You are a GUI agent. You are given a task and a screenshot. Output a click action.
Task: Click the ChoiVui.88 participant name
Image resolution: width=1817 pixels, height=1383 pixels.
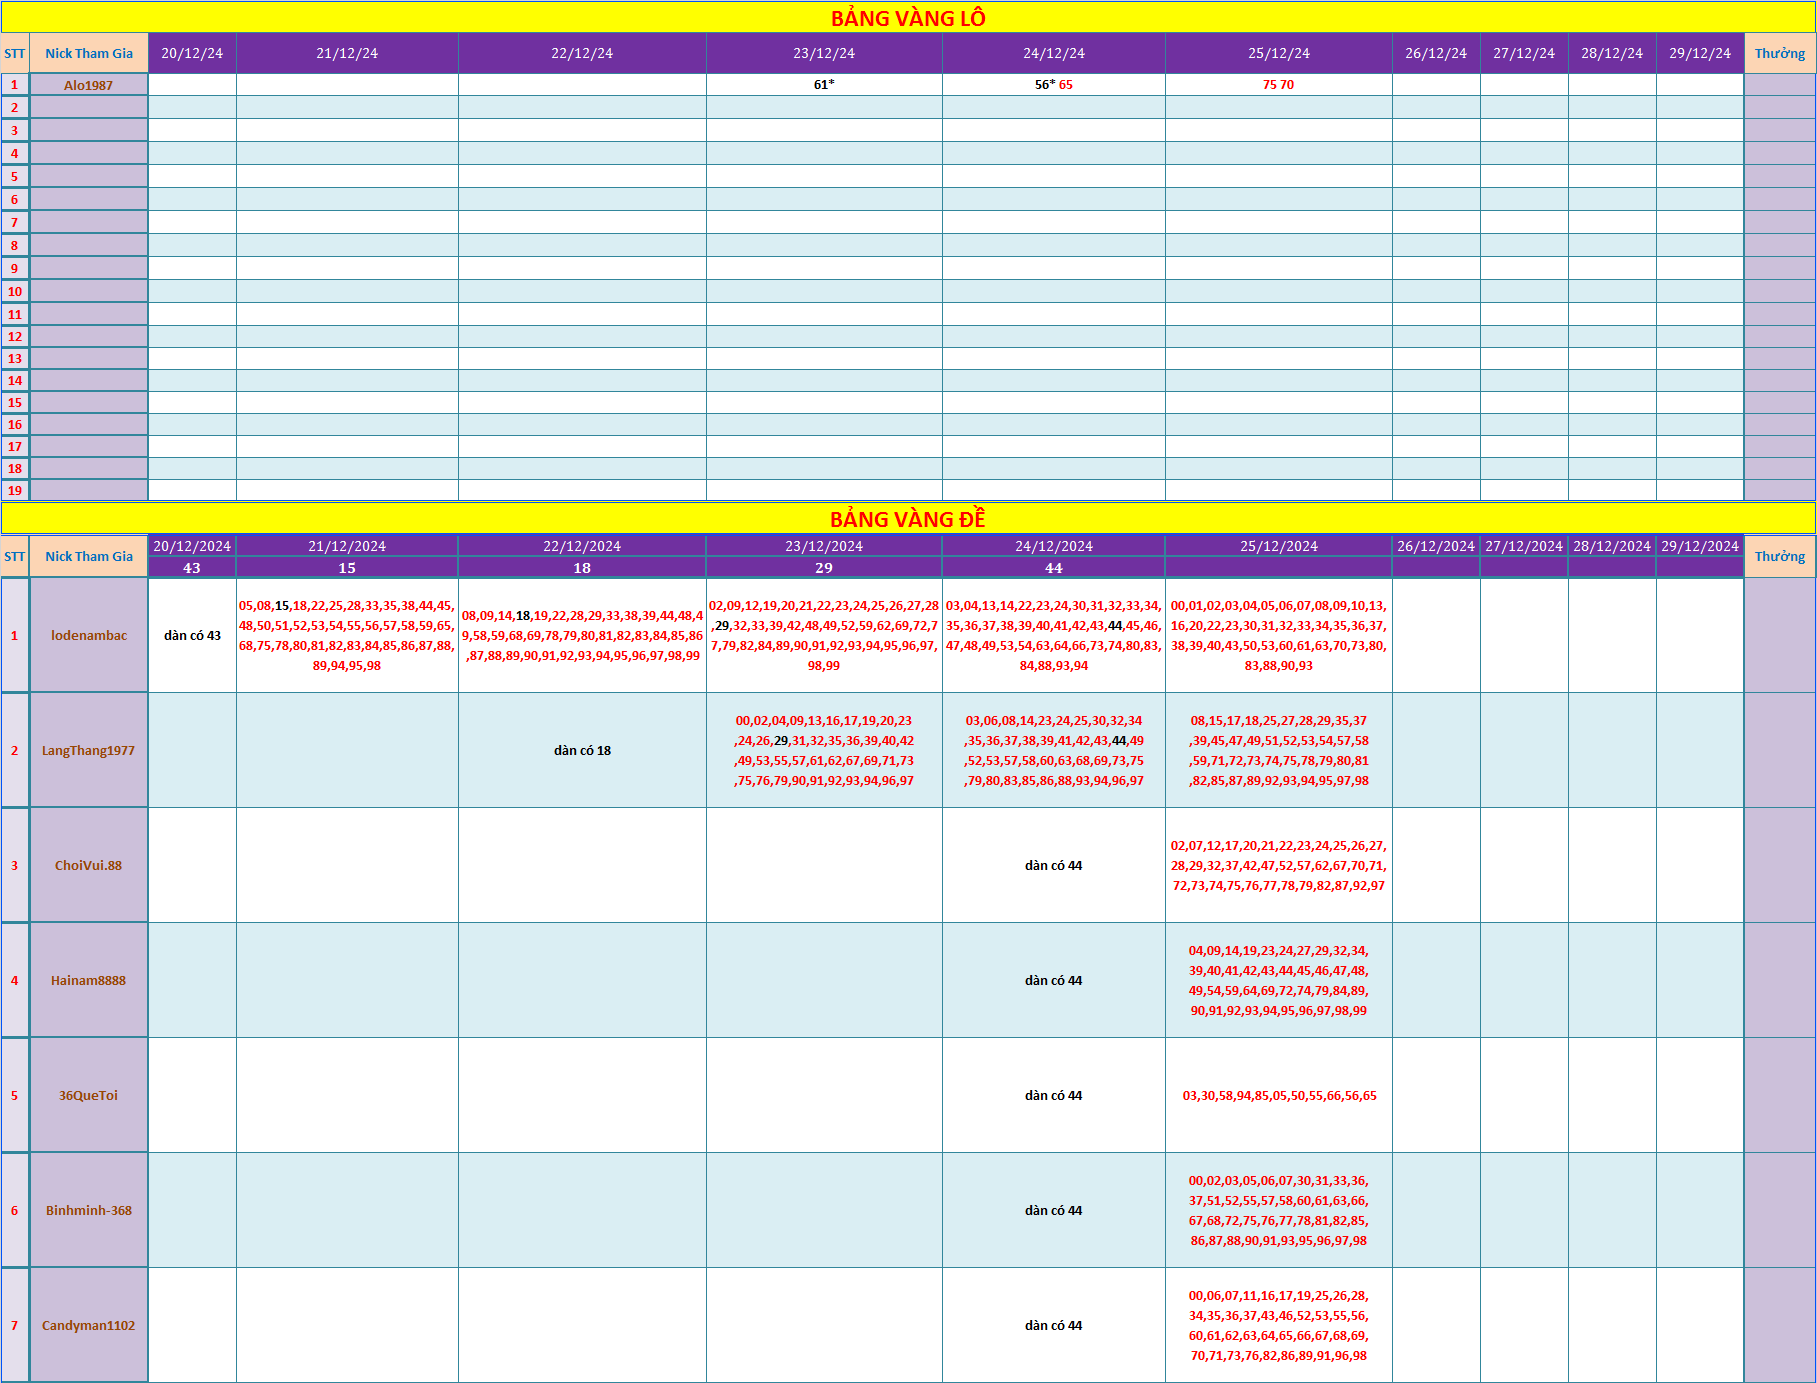click(89, 865)
